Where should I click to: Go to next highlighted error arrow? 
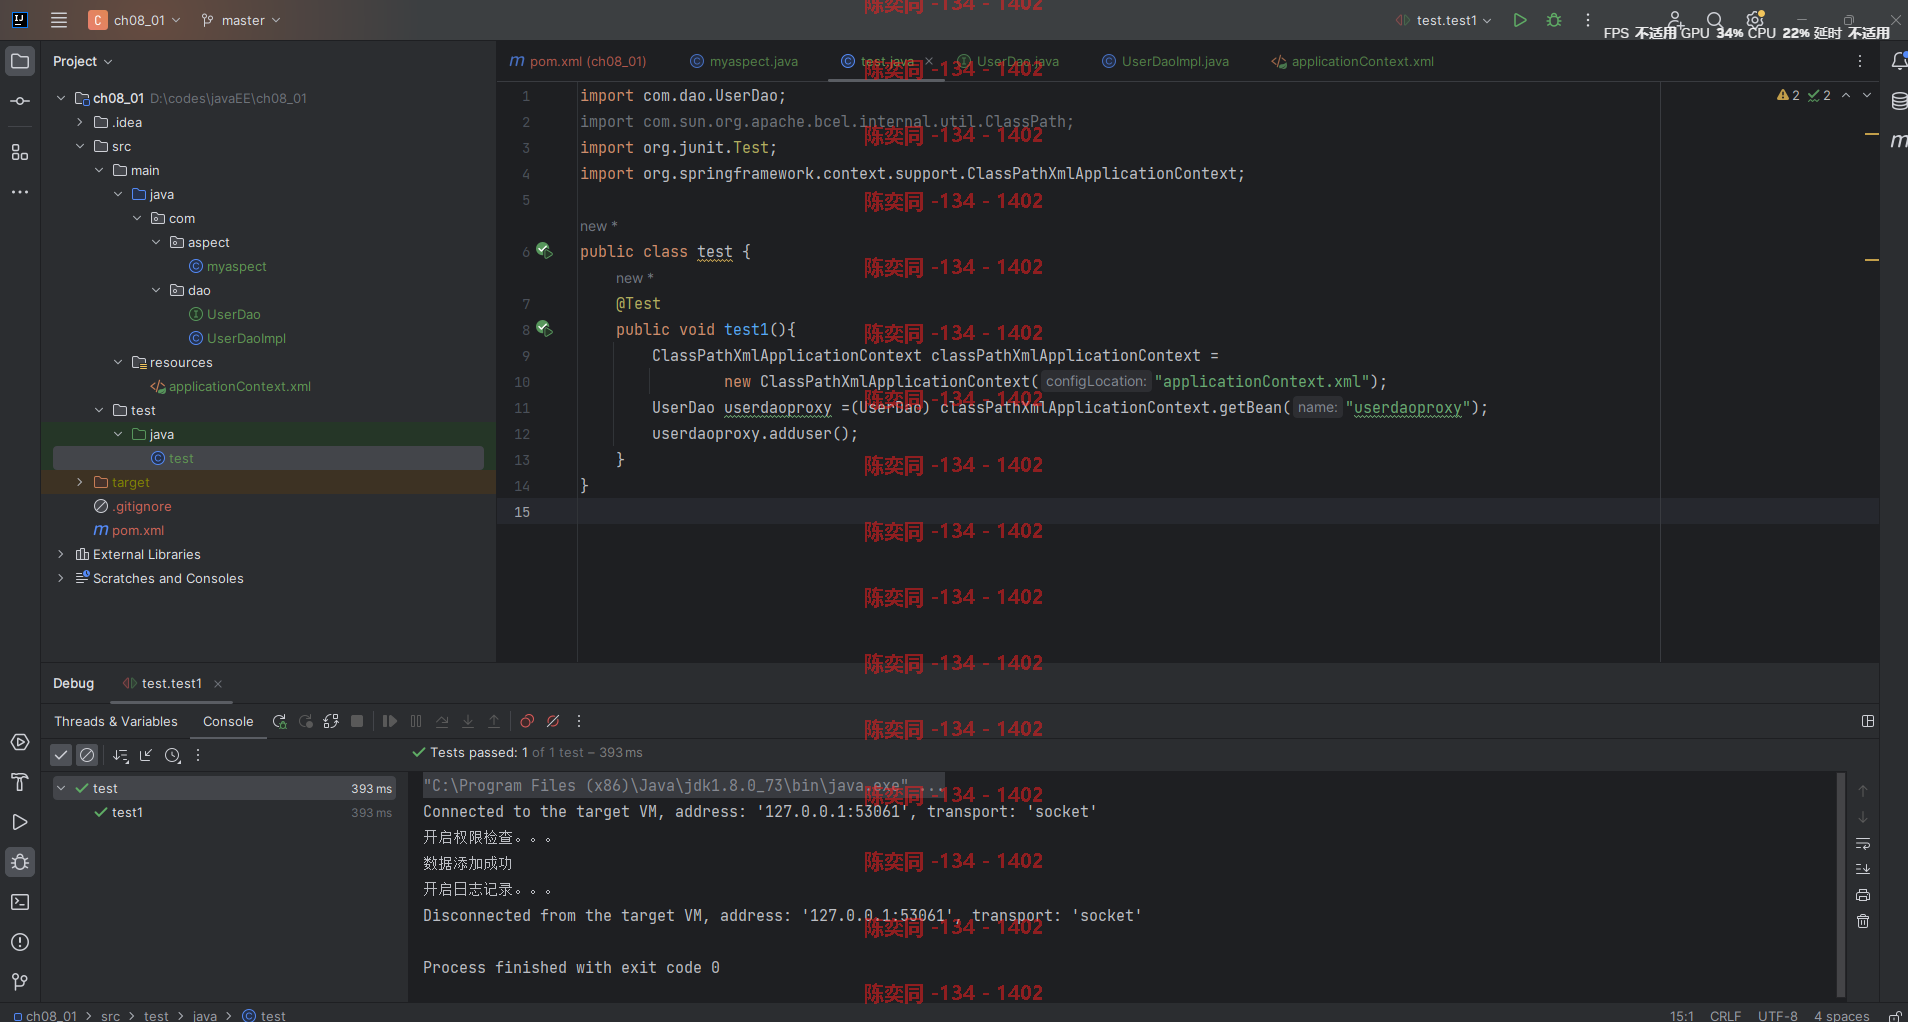1867,95
